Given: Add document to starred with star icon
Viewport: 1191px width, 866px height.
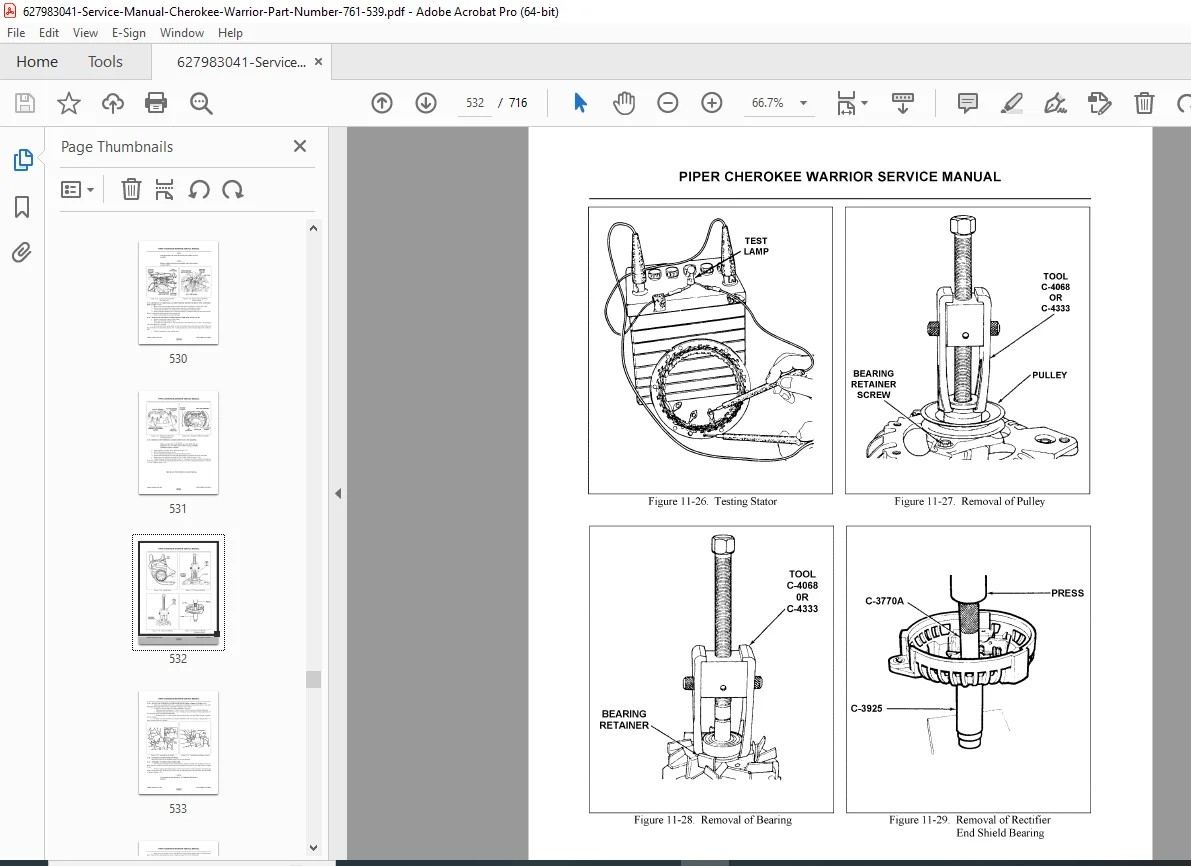Looking at the screenshot, I should point(69,103).
